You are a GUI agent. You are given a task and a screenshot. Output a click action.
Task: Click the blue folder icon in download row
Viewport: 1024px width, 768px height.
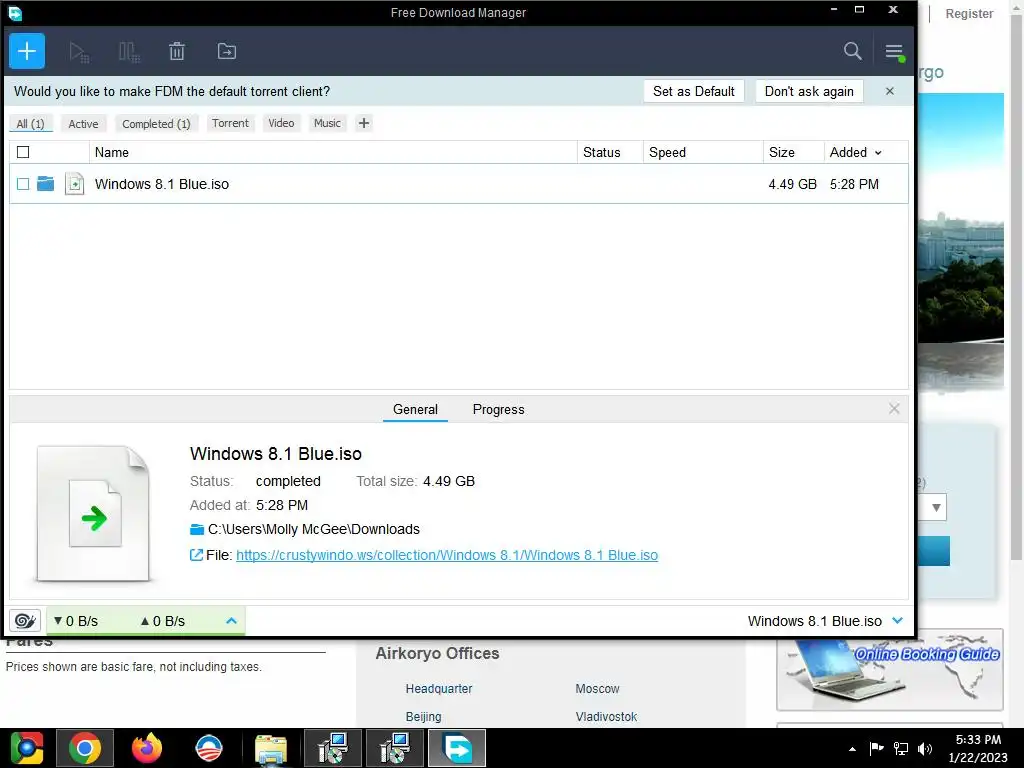pyautogui.click(x=45, y=184)
